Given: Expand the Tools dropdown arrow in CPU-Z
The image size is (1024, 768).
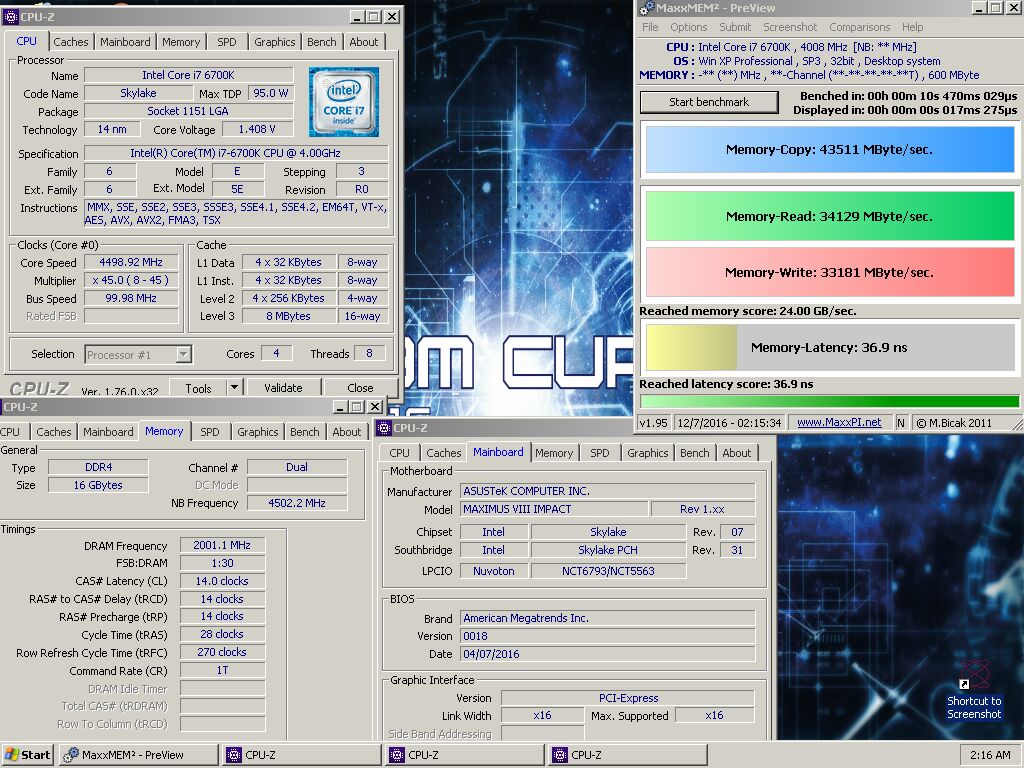Looking at the screenshot, I should tap(234, 387).
